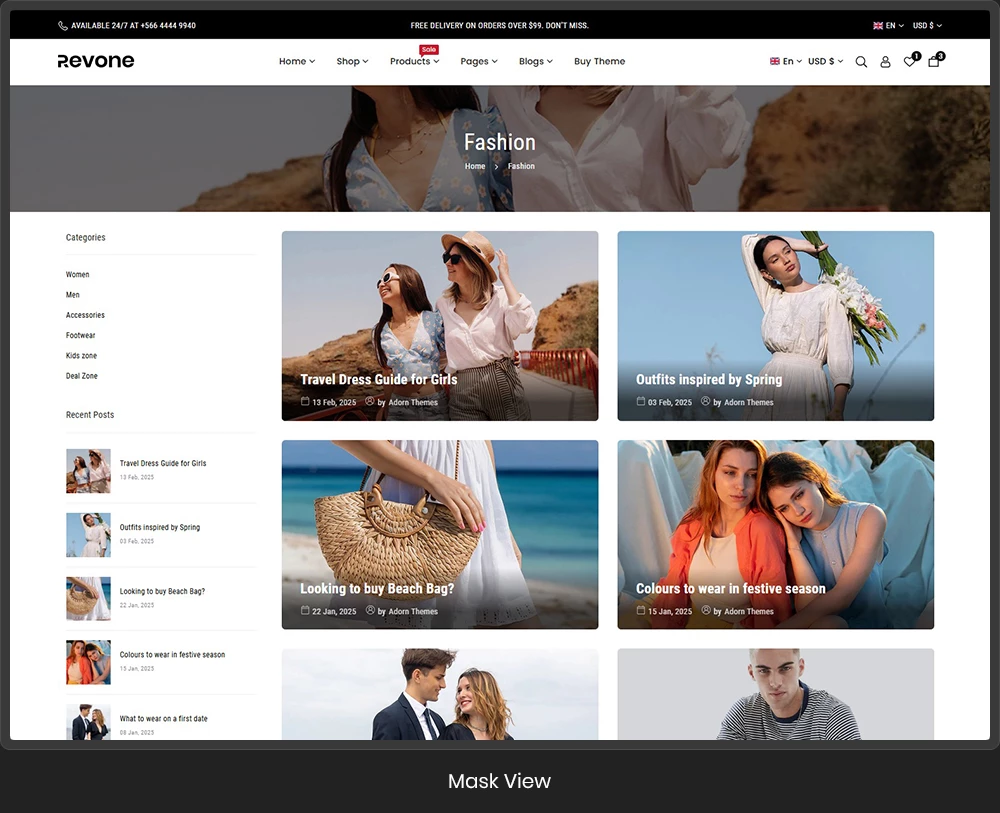
Task: Open the wishlist heart icon
Action: click(909, 62)
